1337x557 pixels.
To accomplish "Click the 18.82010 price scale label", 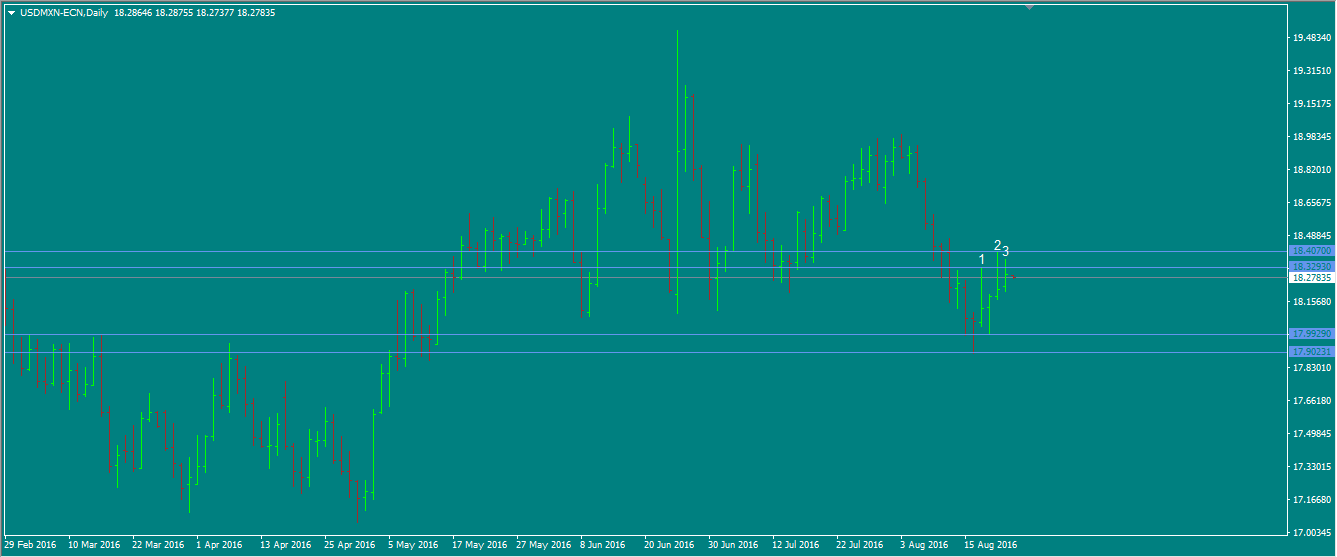I will pyautogui.click(x=1311, y=170).
